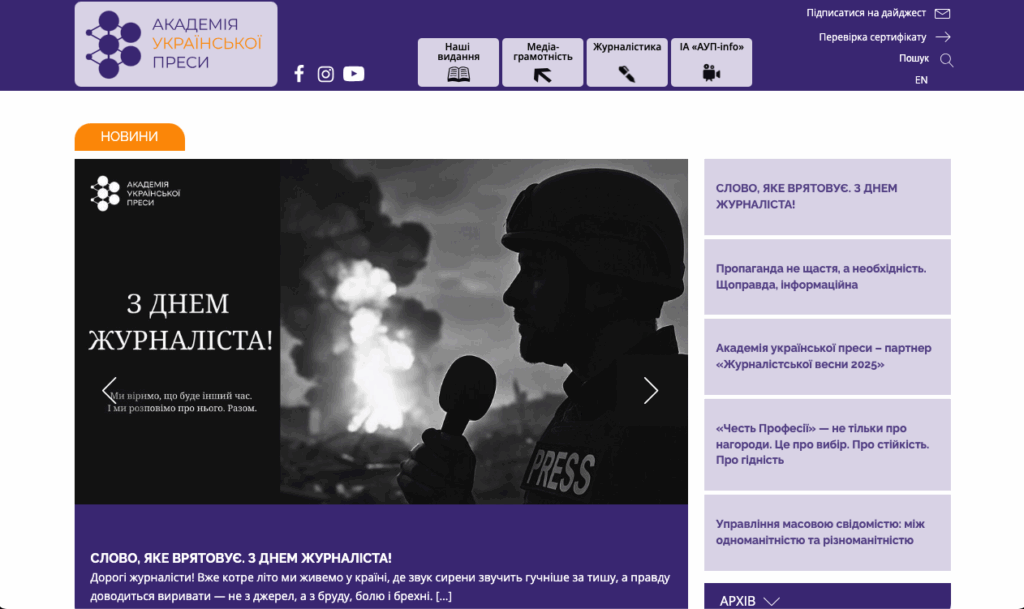1024x609 pixels.
Task: Click the video camera icon under ІА «АУП-info»
Action: 711,72
